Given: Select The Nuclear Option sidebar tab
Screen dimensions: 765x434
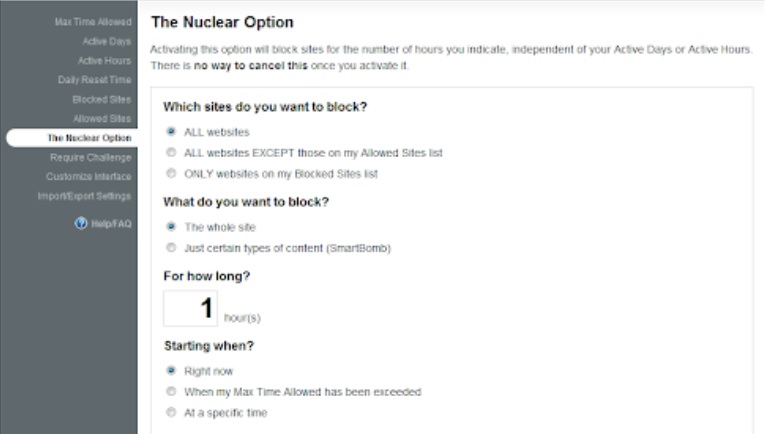Looking at the screenshot, I should click(x=89, y=137).
